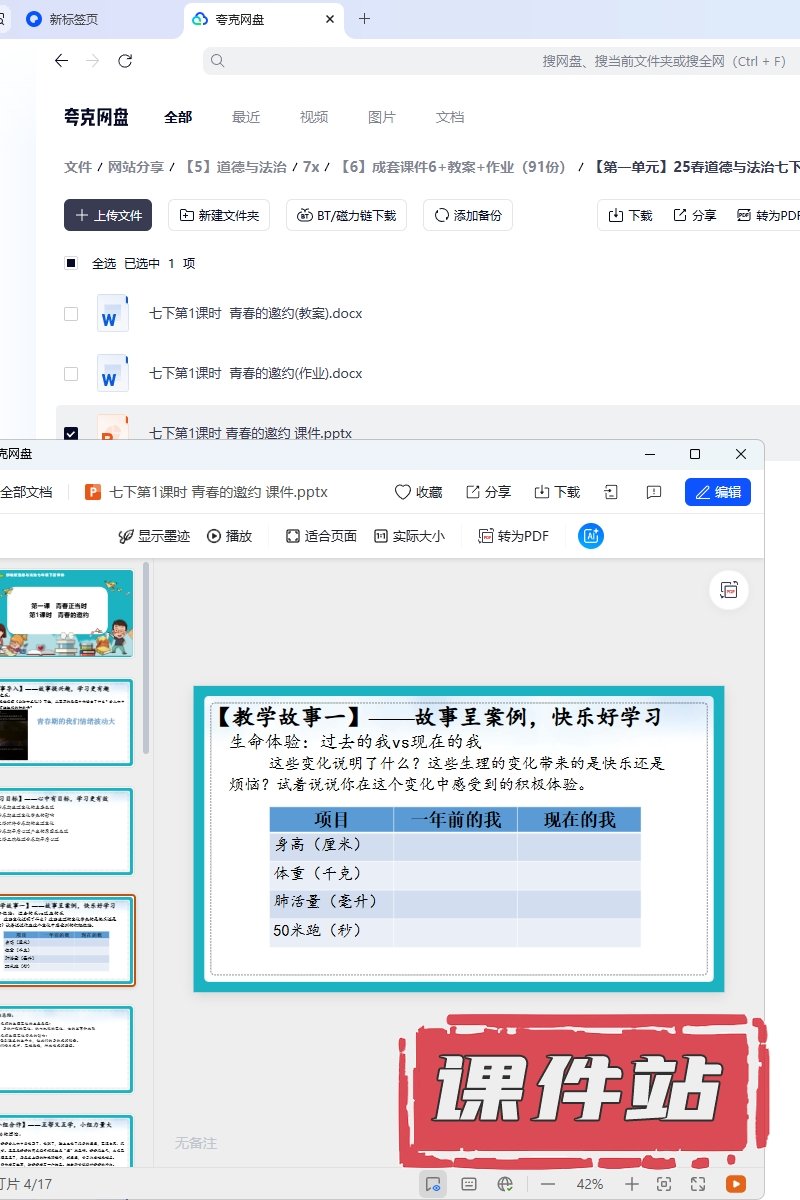Click the floating PDF convert icon

coord(729,590)
